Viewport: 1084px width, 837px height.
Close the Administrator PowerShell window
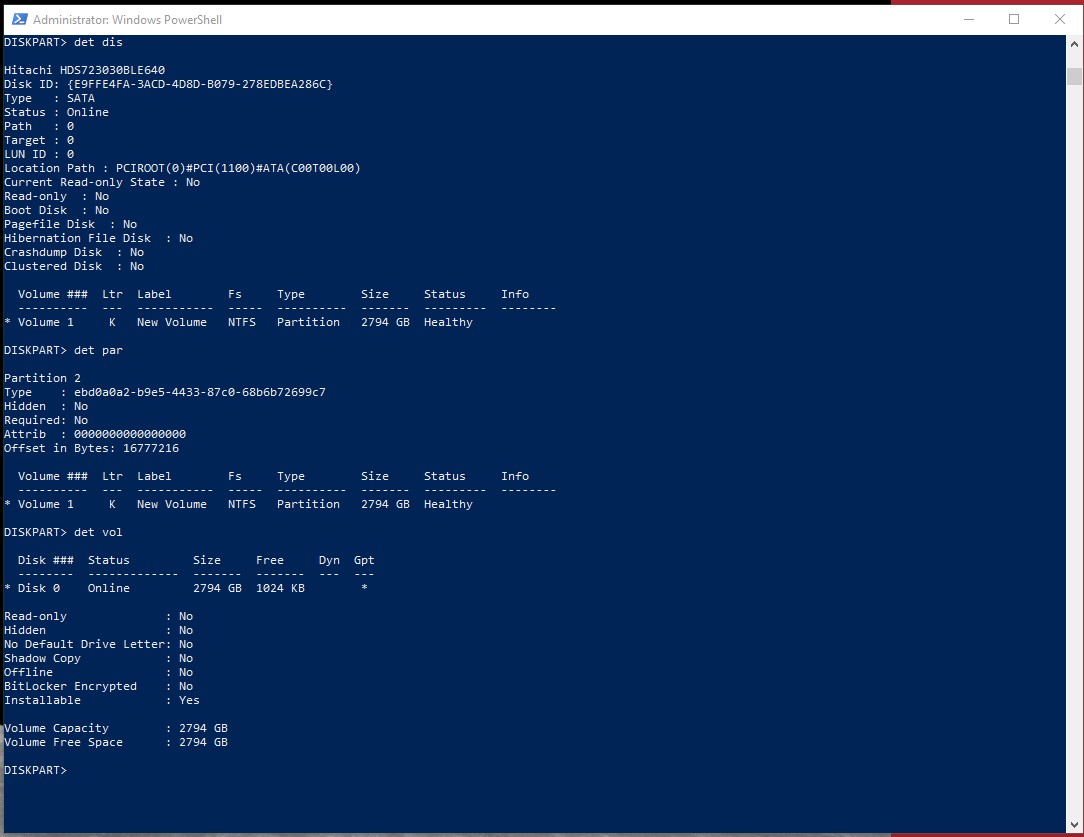1060,19
